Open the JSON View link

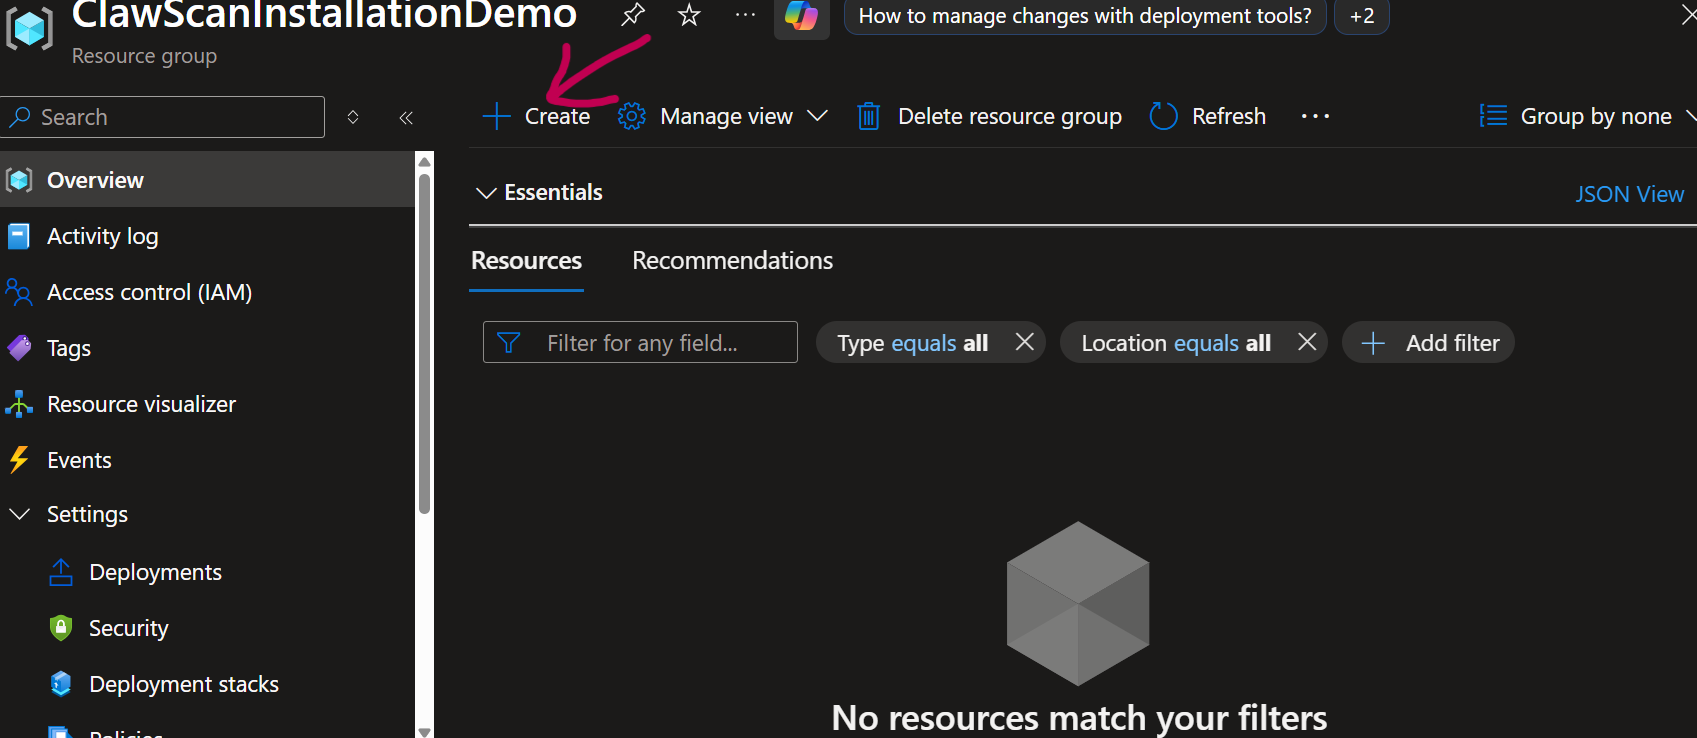pos(1630,194)
